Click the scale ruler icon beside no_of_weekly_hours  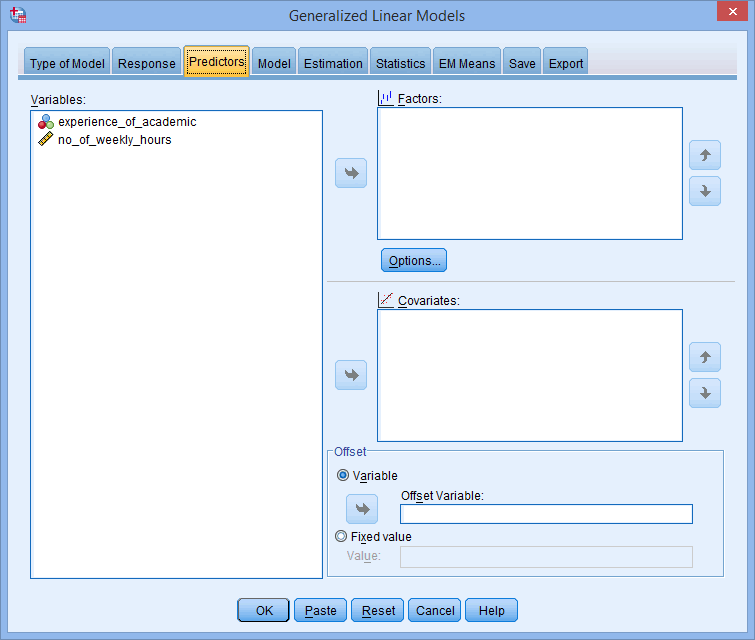coord(46,140)
